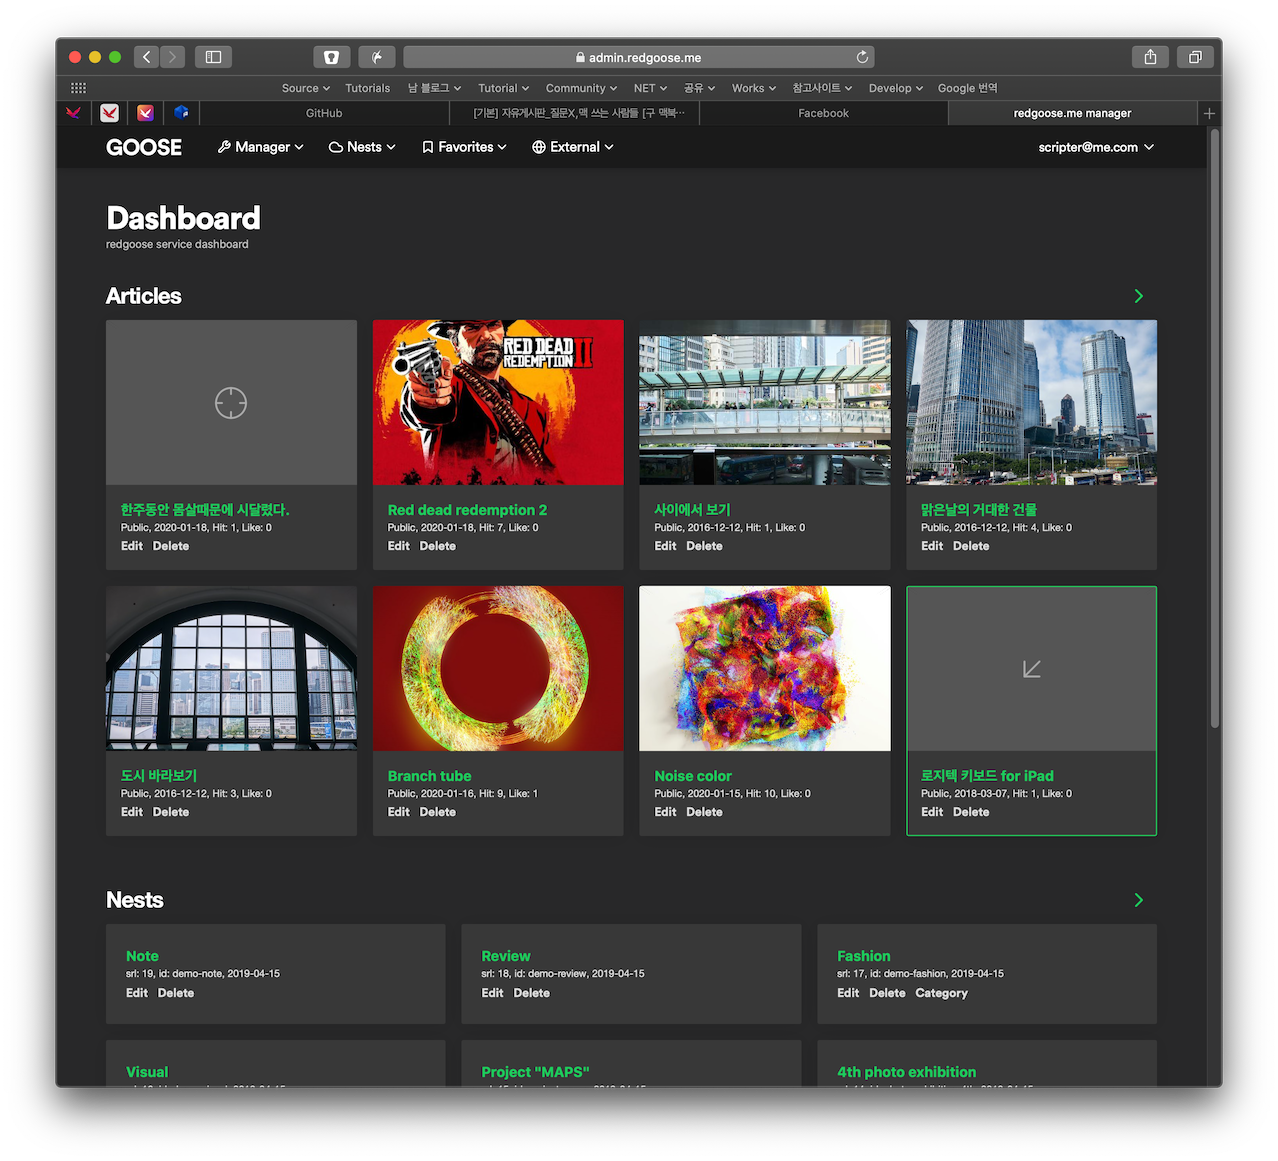Open the second pinned tab with the Pocket icon

tap(109, 113)
